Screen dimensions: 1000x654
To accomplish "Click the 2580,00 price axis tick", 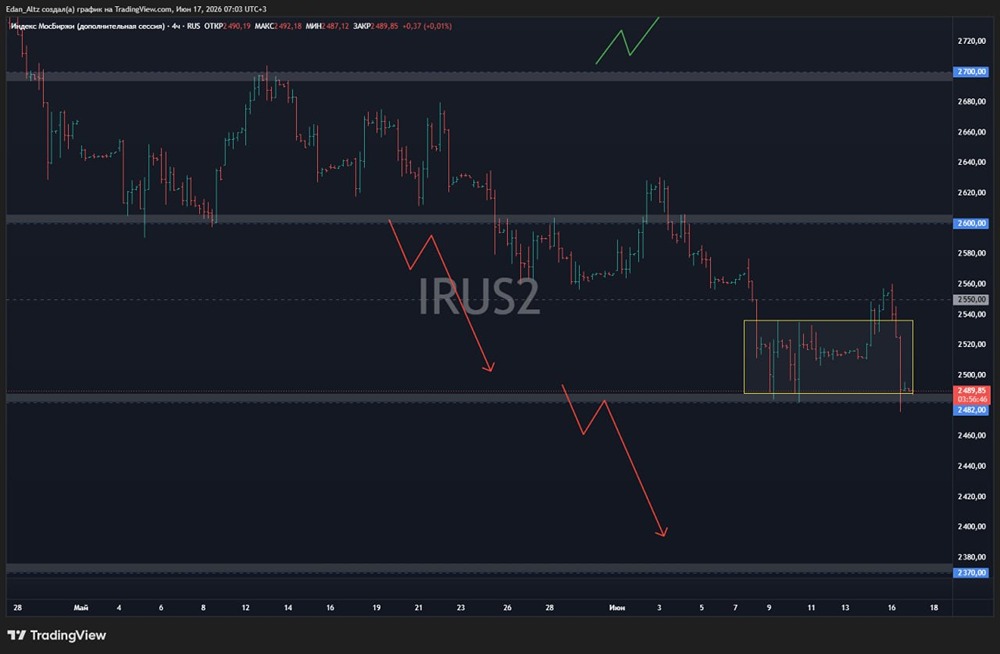I will (x=971, y=253).
